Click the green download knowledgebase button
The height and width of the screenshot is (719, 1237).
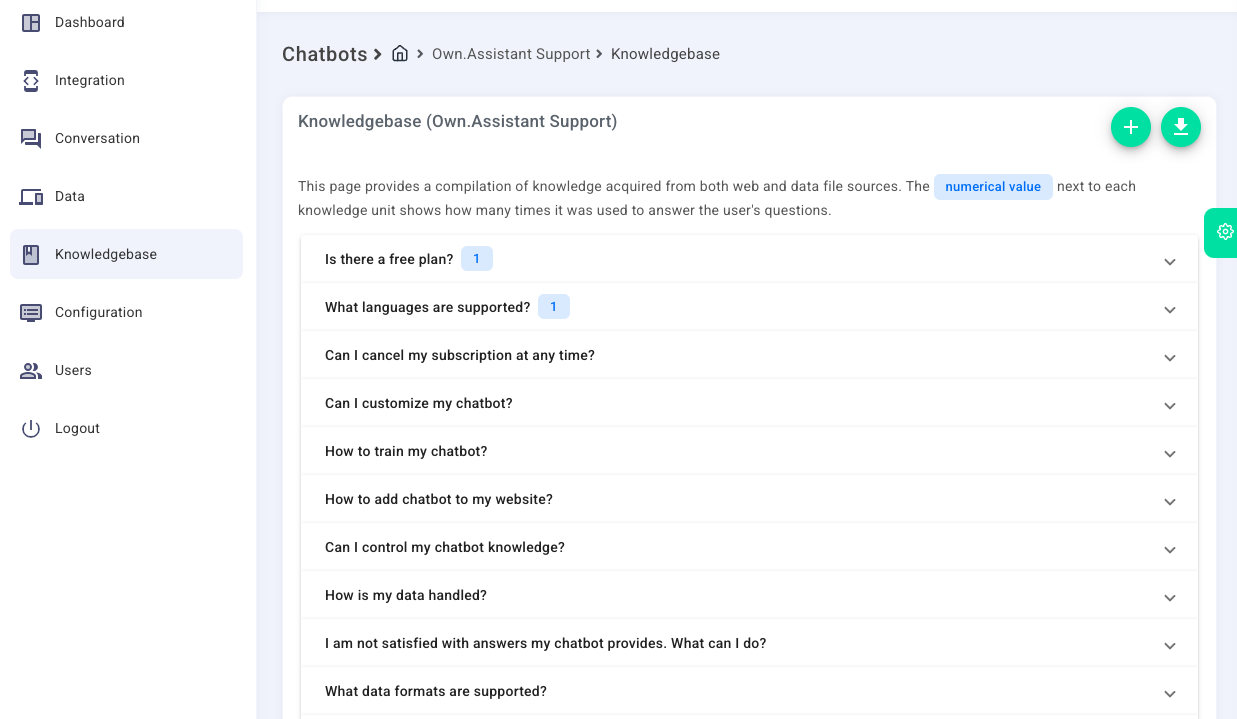click(1181, 127)
